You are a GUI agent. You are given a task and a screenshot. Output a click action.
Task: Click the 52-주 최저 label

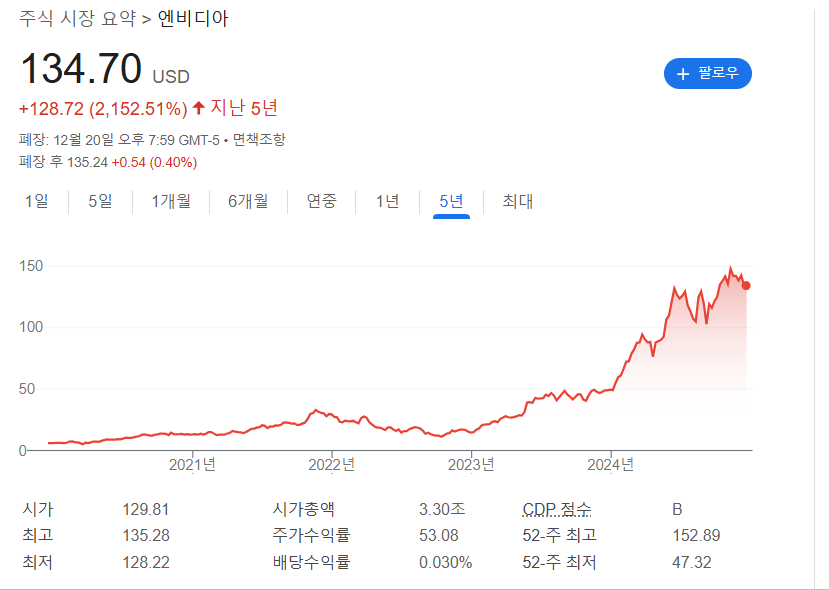click(559, 561)
